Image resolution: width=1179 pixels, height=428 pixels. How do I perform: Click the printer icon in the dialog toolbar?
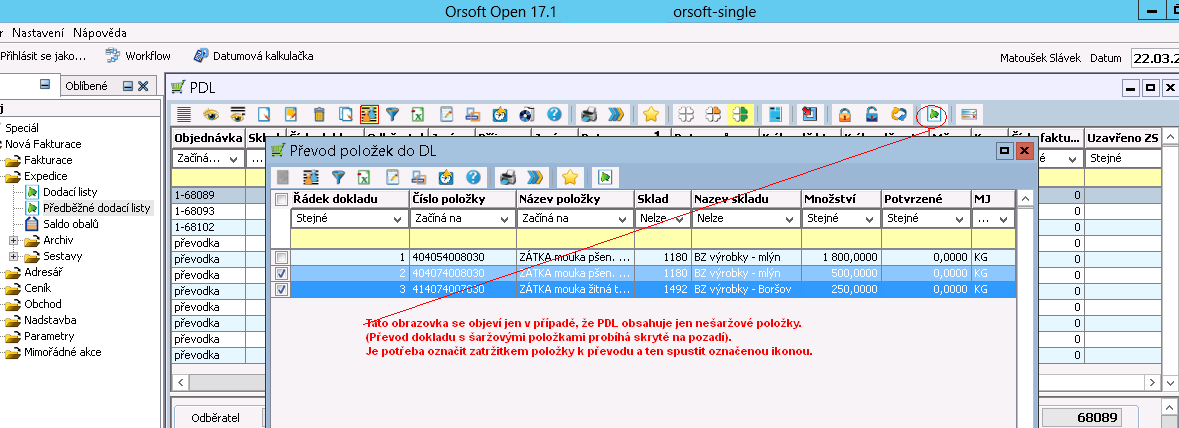[508, 177]
